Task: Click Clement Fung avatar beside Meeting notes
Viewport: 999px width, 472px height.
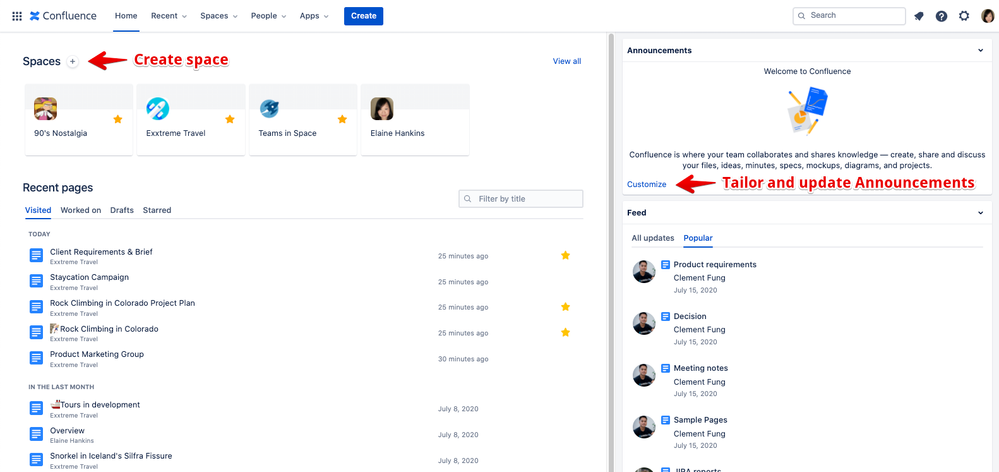Action: (644, 375)
